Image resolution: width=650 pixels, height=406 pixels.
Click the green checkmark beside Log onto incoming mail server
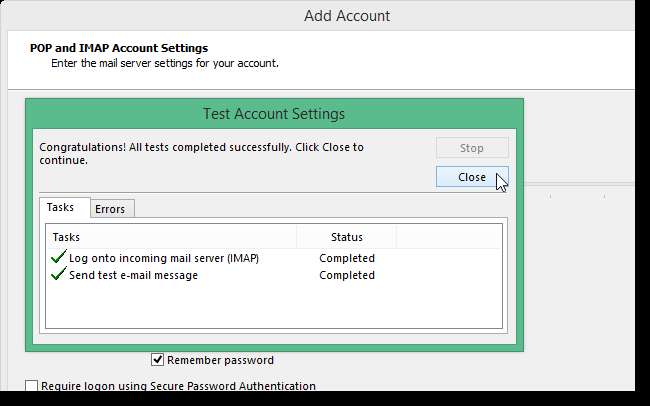tap(58, 257)
